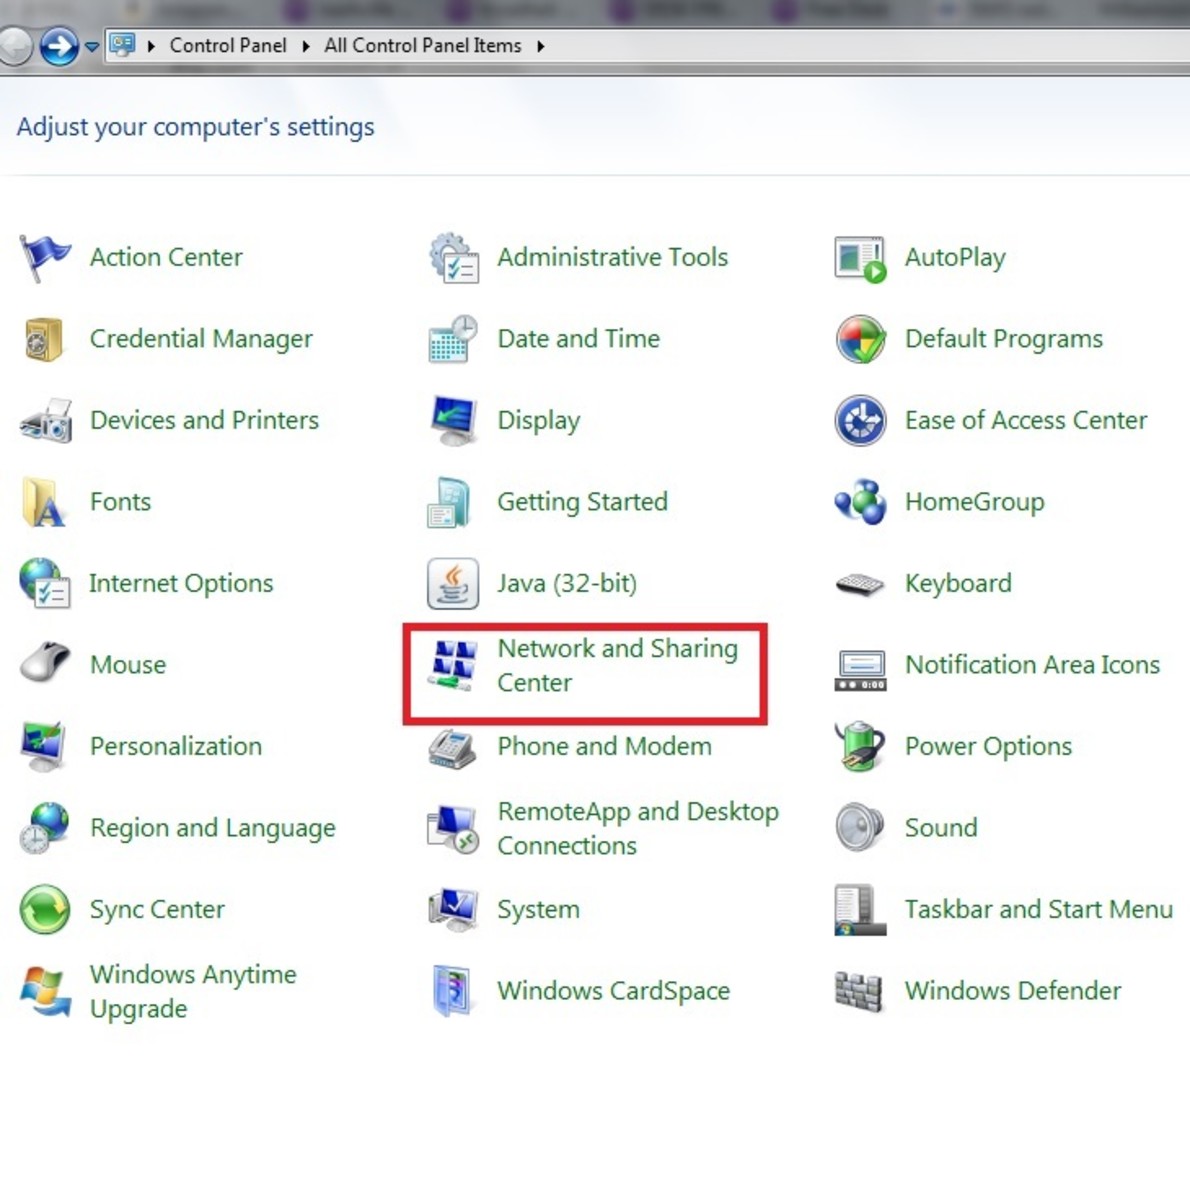Click the Date and Time calendar icon

point(453,340)
